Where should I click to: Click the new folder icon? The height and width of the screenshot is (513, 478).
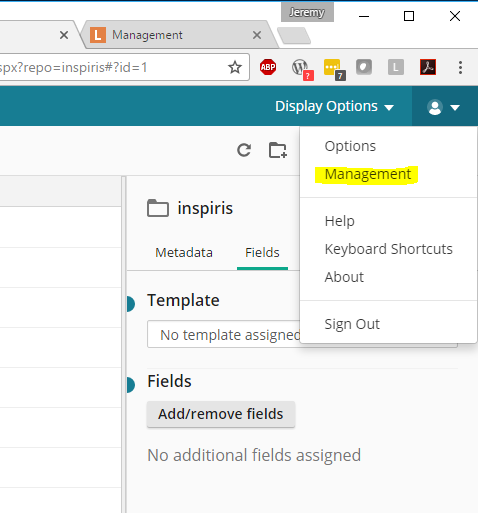(278, 150)
